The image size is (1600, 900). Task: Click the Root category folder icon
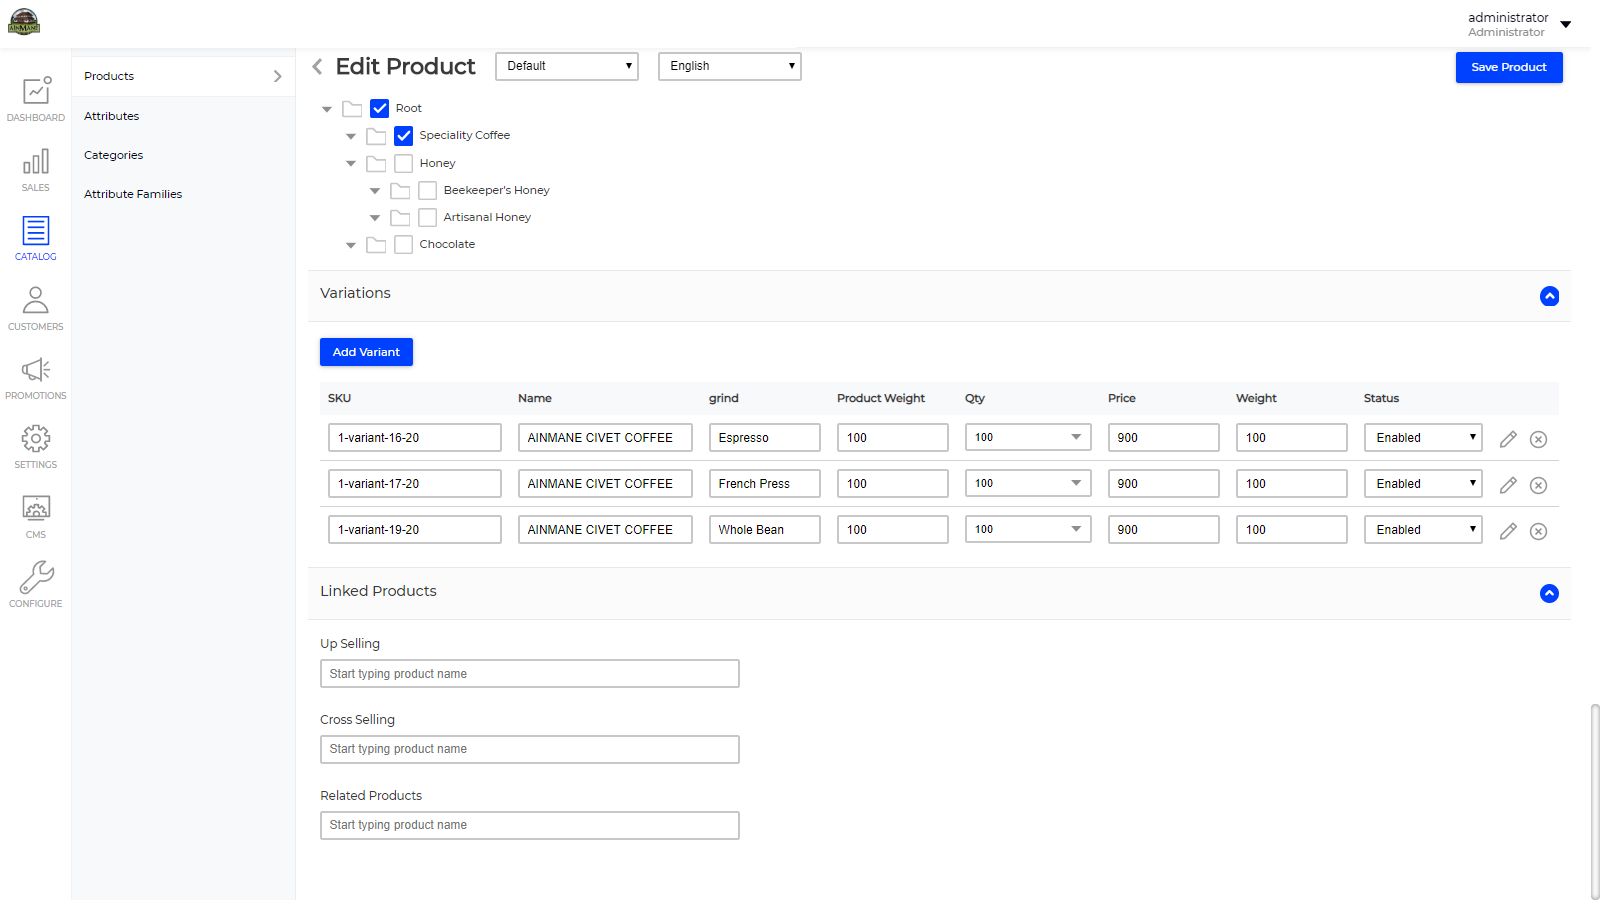click(x=352, y=108)
